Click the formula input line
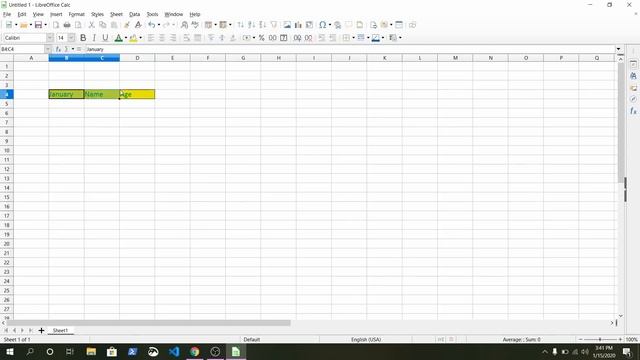 349,49
